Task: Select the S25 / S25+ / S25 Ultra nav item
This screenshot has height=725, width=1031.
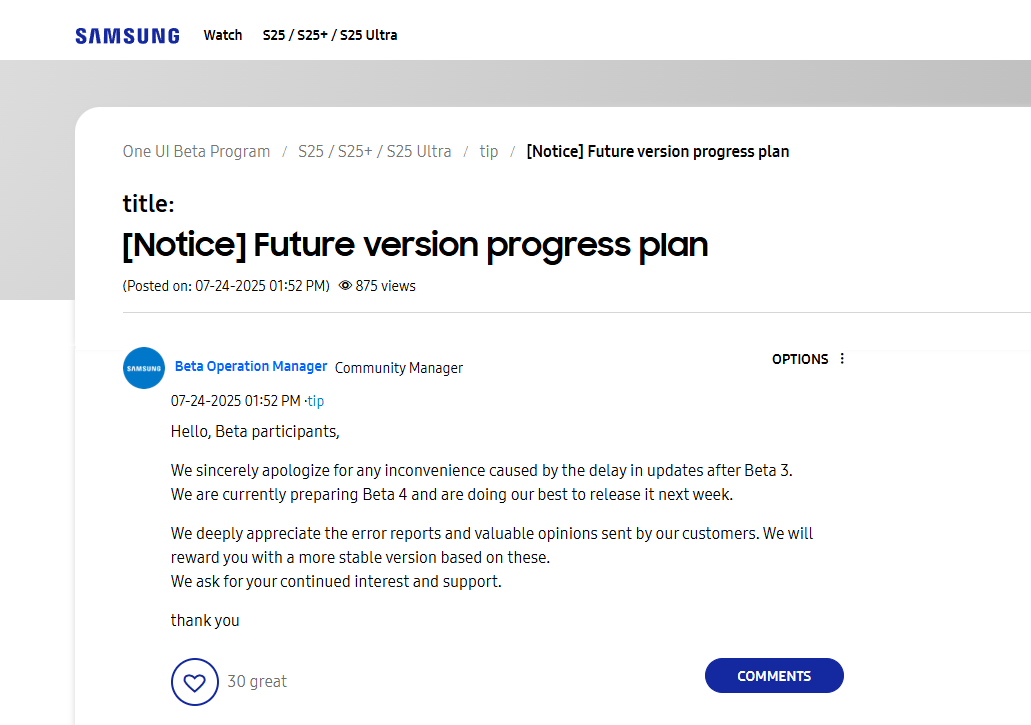Action: tap(329, 35)
